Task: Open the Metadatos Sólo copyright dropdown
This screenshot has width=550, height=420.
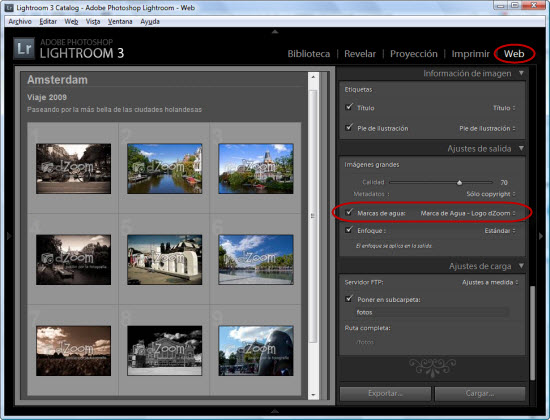Action: [491, 194]
